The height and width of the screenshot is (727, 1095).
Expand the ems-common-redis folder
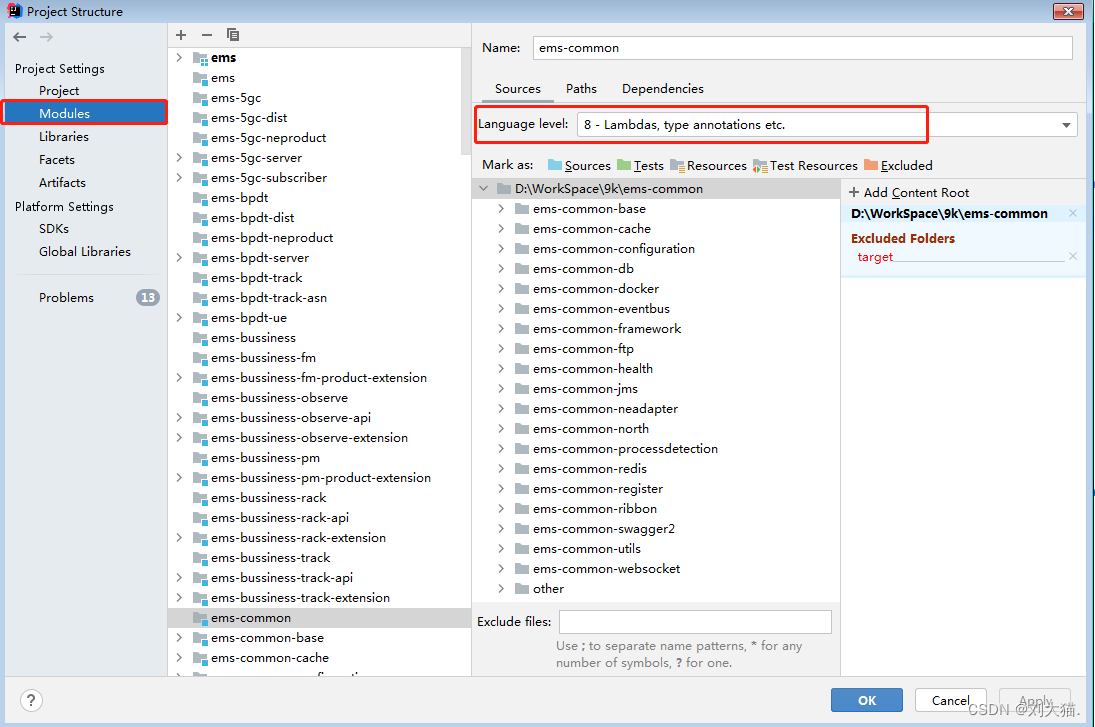pyautogui.click(x=501, y=469)
